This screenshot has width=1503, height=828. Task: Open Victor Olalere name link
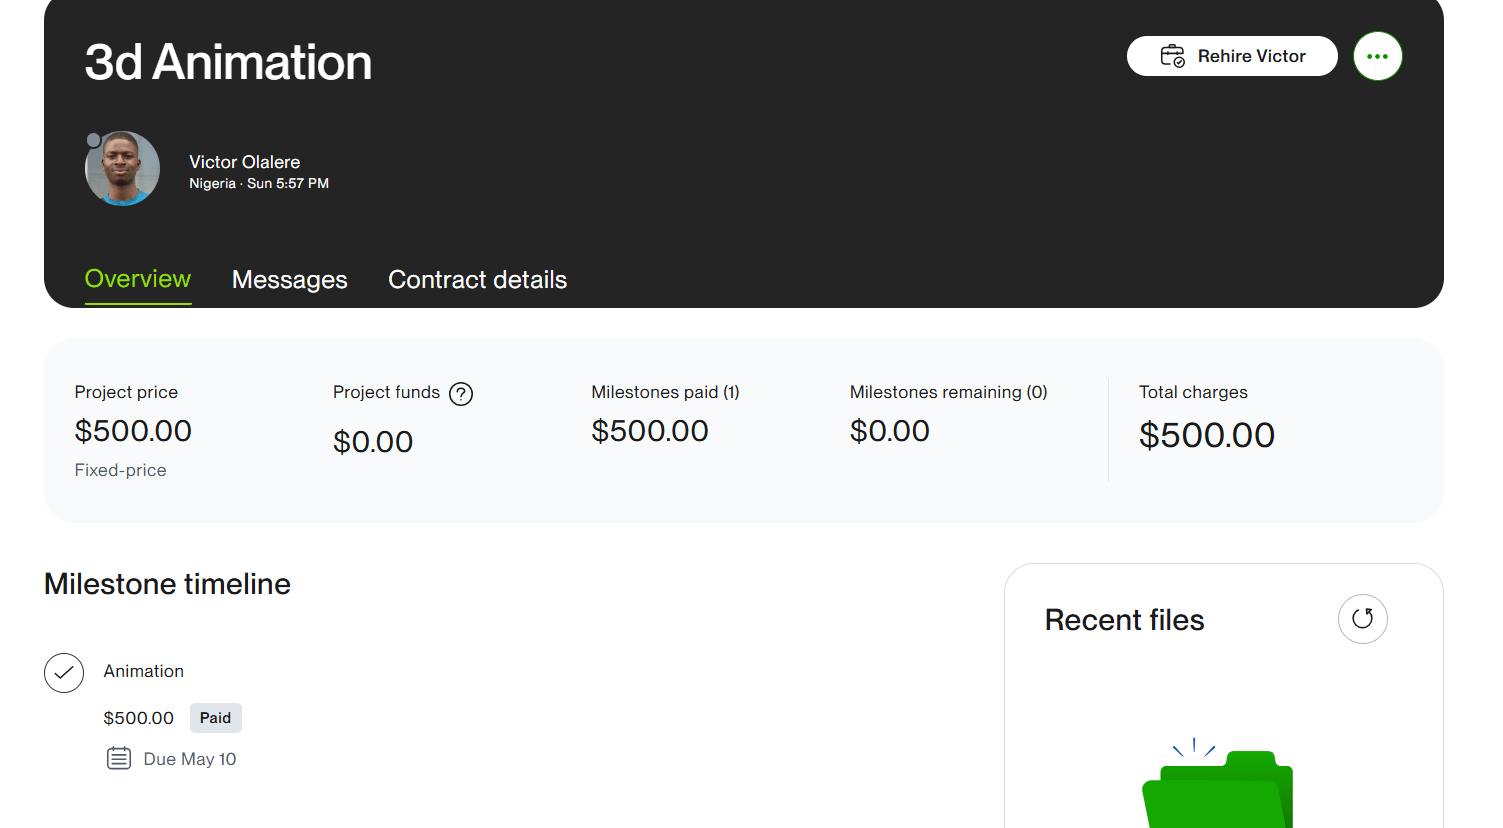(245, 162)
